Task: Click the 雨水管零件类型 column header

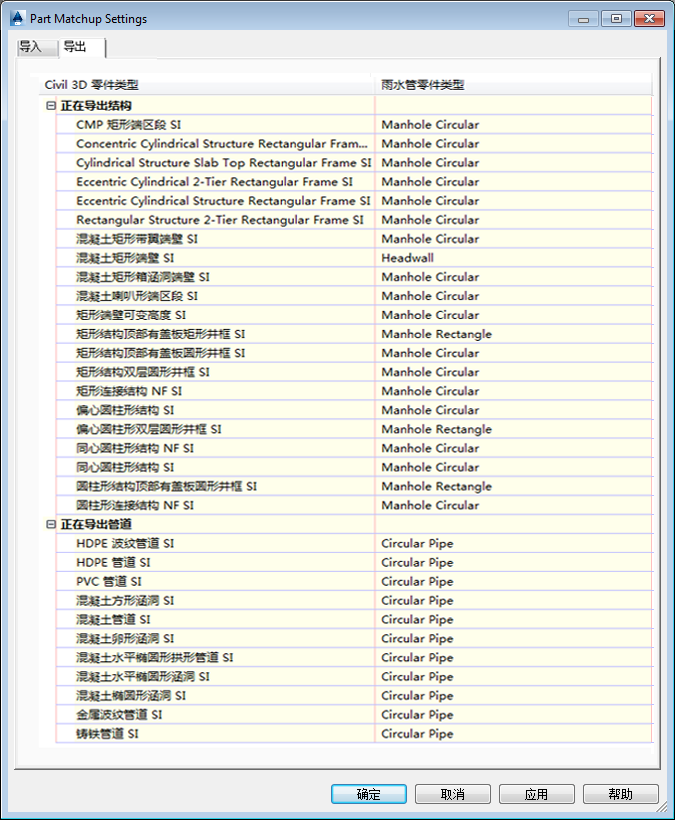Action: [513, 85]
